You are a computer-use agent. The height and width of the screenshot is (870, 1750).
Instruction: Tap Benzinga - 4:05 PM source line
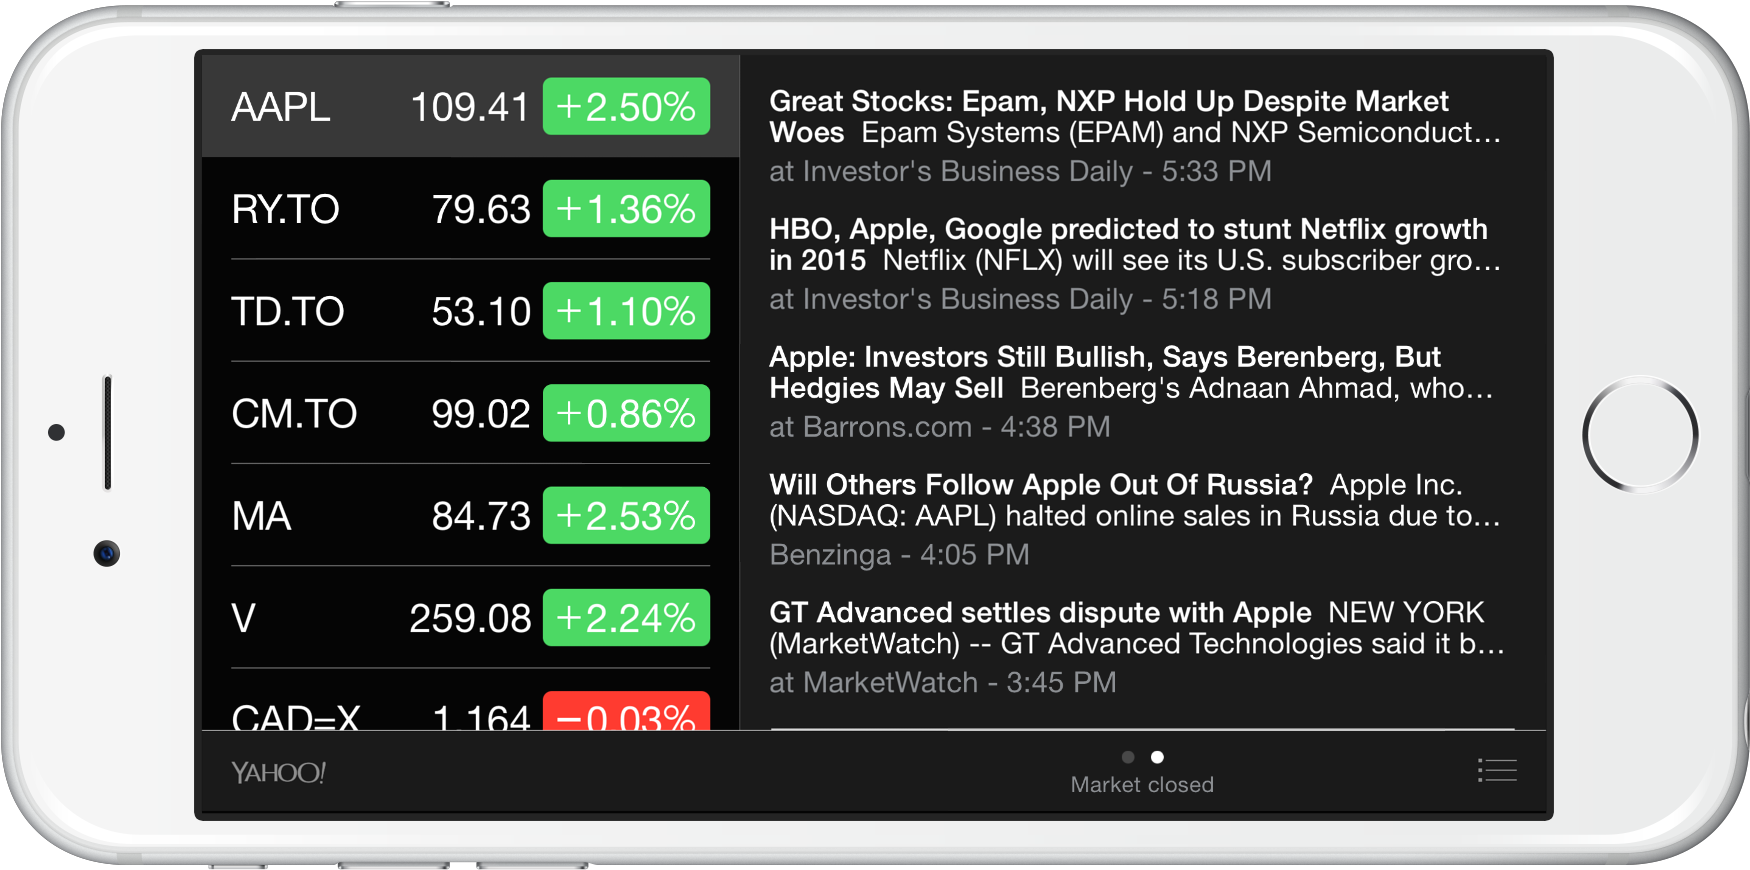click(899, 555)
